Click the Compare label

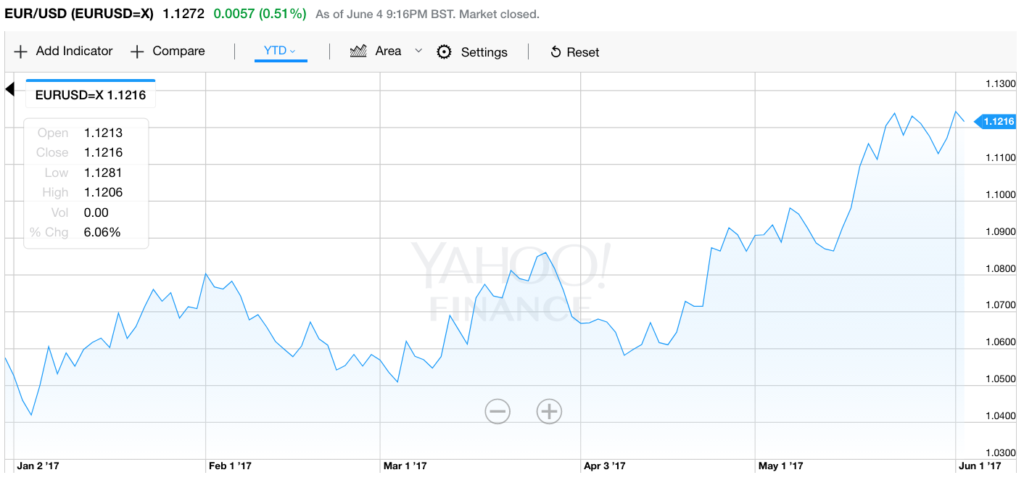(x=178, y=51)
